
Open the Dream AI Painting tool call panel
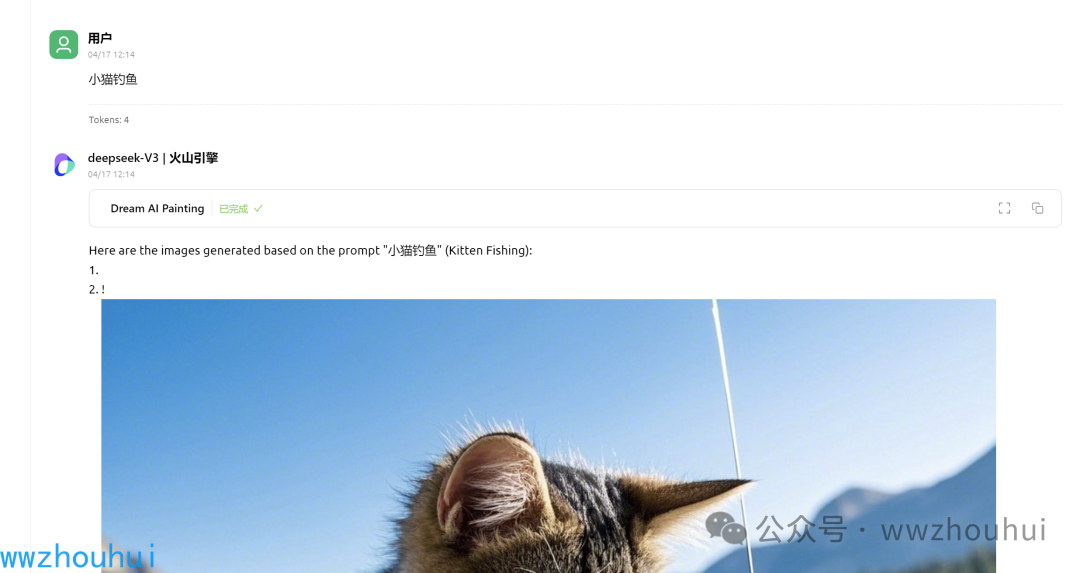pos(575,208)
